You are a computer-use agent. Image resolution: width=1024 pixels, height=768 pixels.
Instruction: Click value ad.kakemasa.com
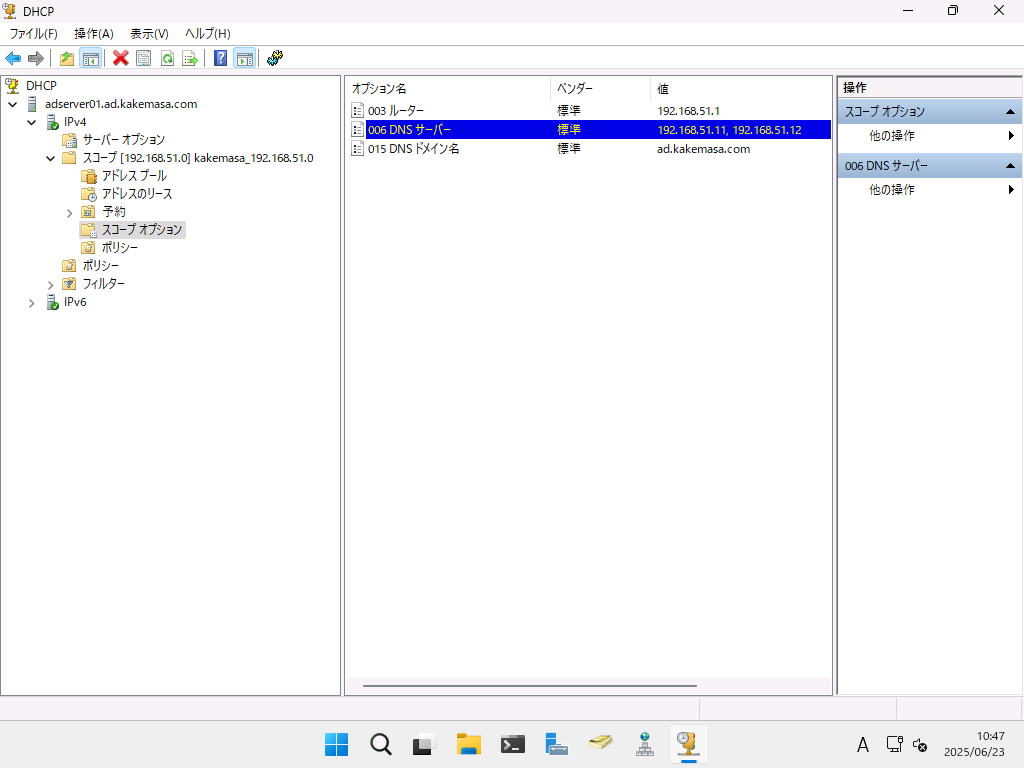pyautogui.click(x=703, y=149)
